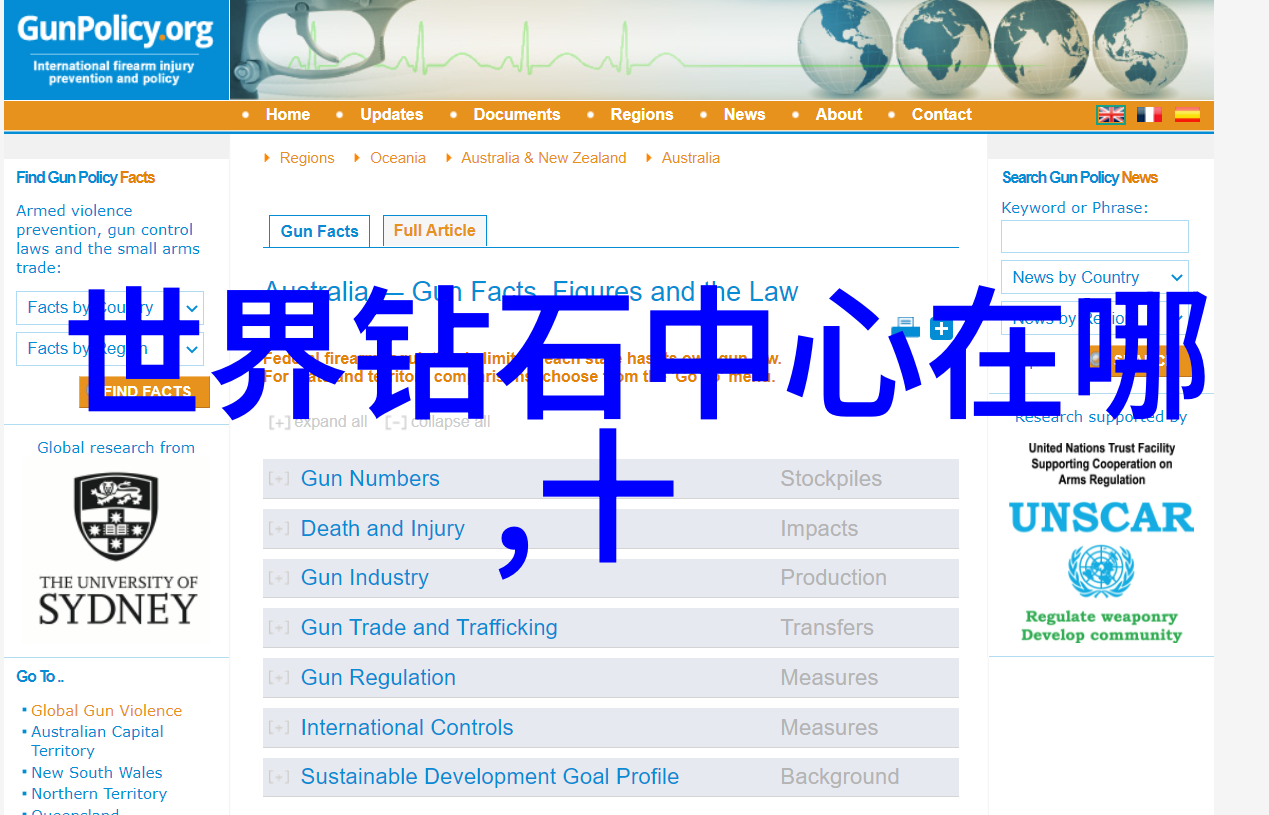Click the 'Background' label
Image resolution: width=1269 pixels, height=815 pixels.
click(x=840, y=777)
